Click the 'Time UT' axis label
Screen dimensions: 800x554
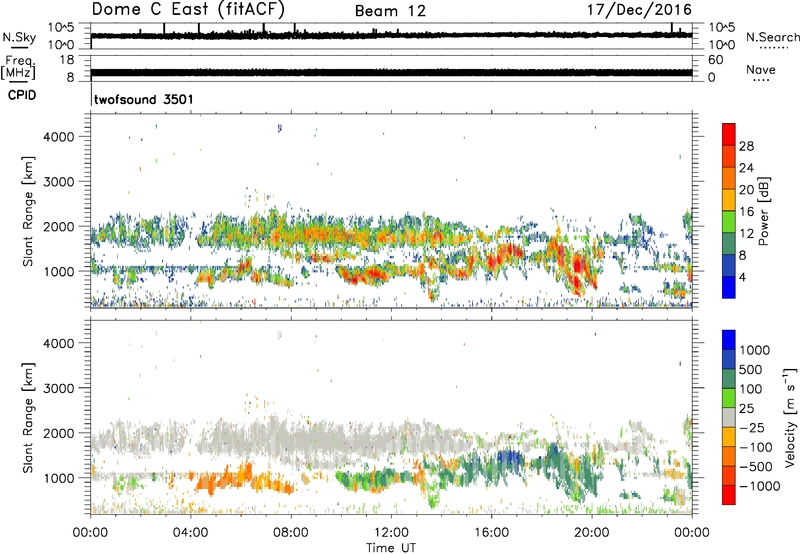(391, 548)
